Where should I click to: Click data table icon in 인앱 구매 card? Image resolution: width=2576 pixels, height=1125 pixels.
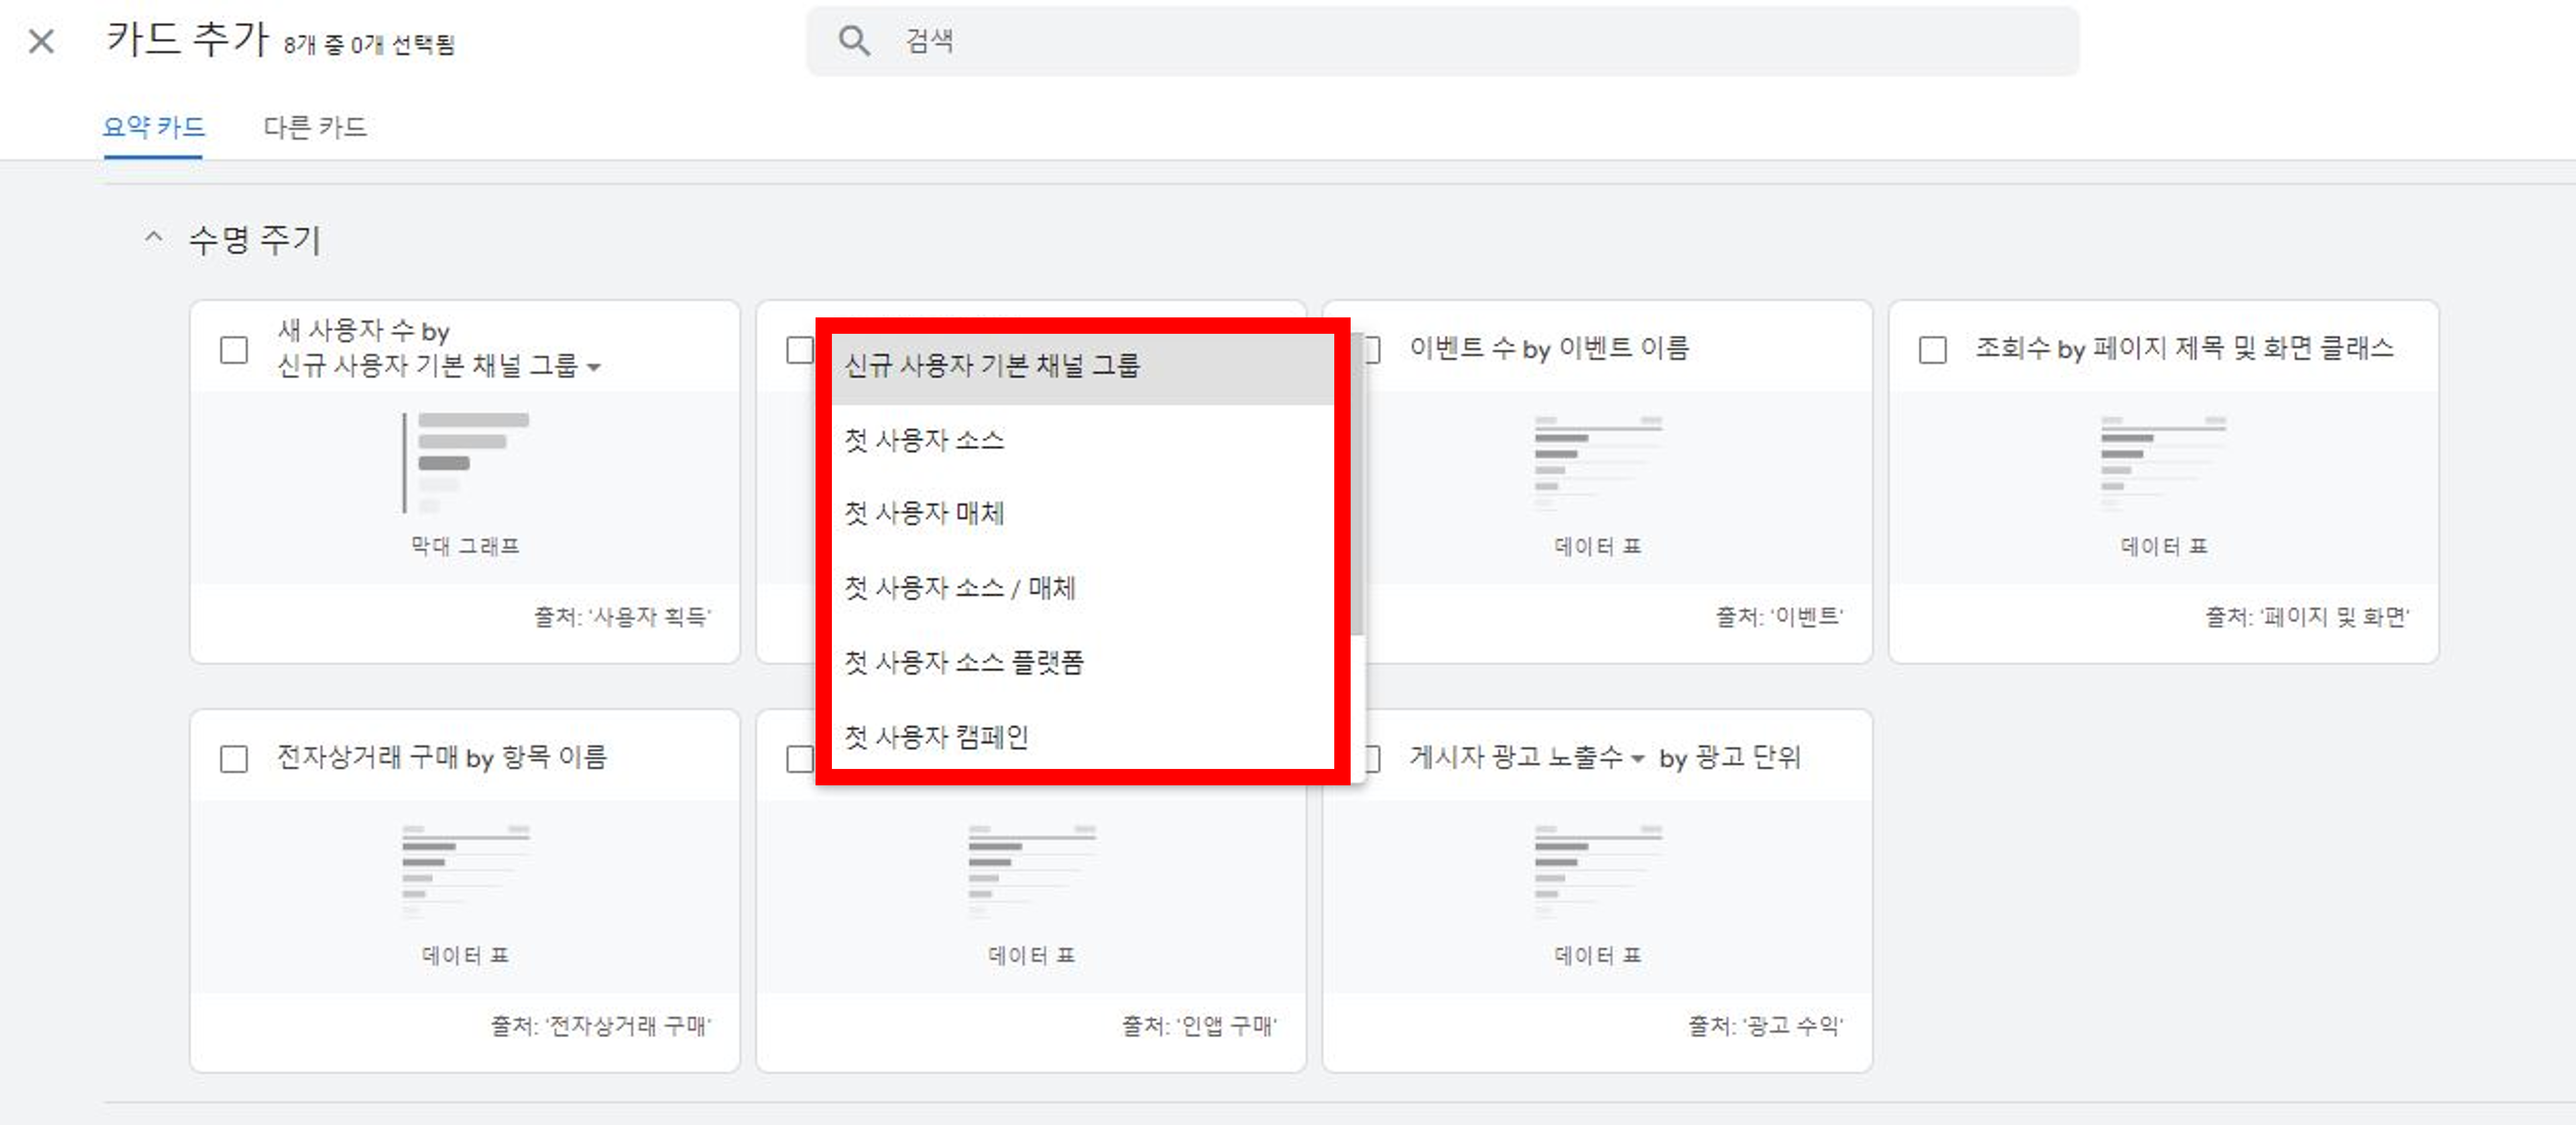(1031, 871)
